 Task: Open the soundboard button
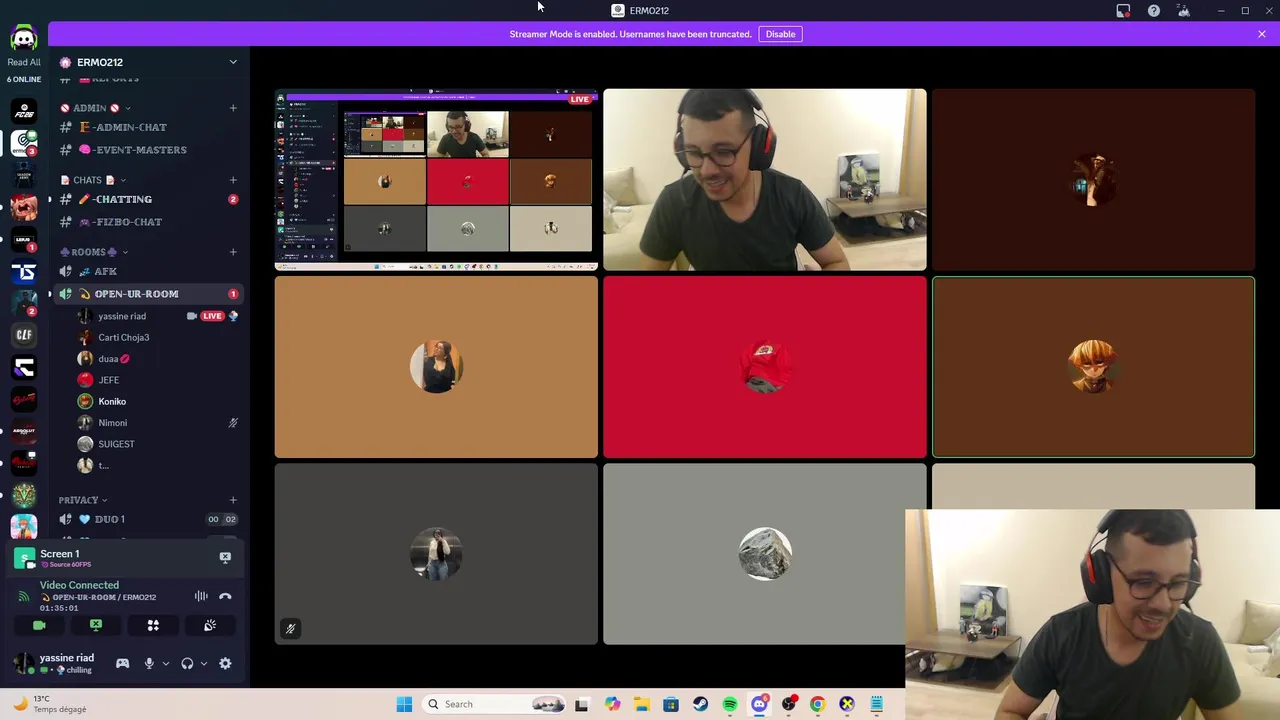(210, 625)
